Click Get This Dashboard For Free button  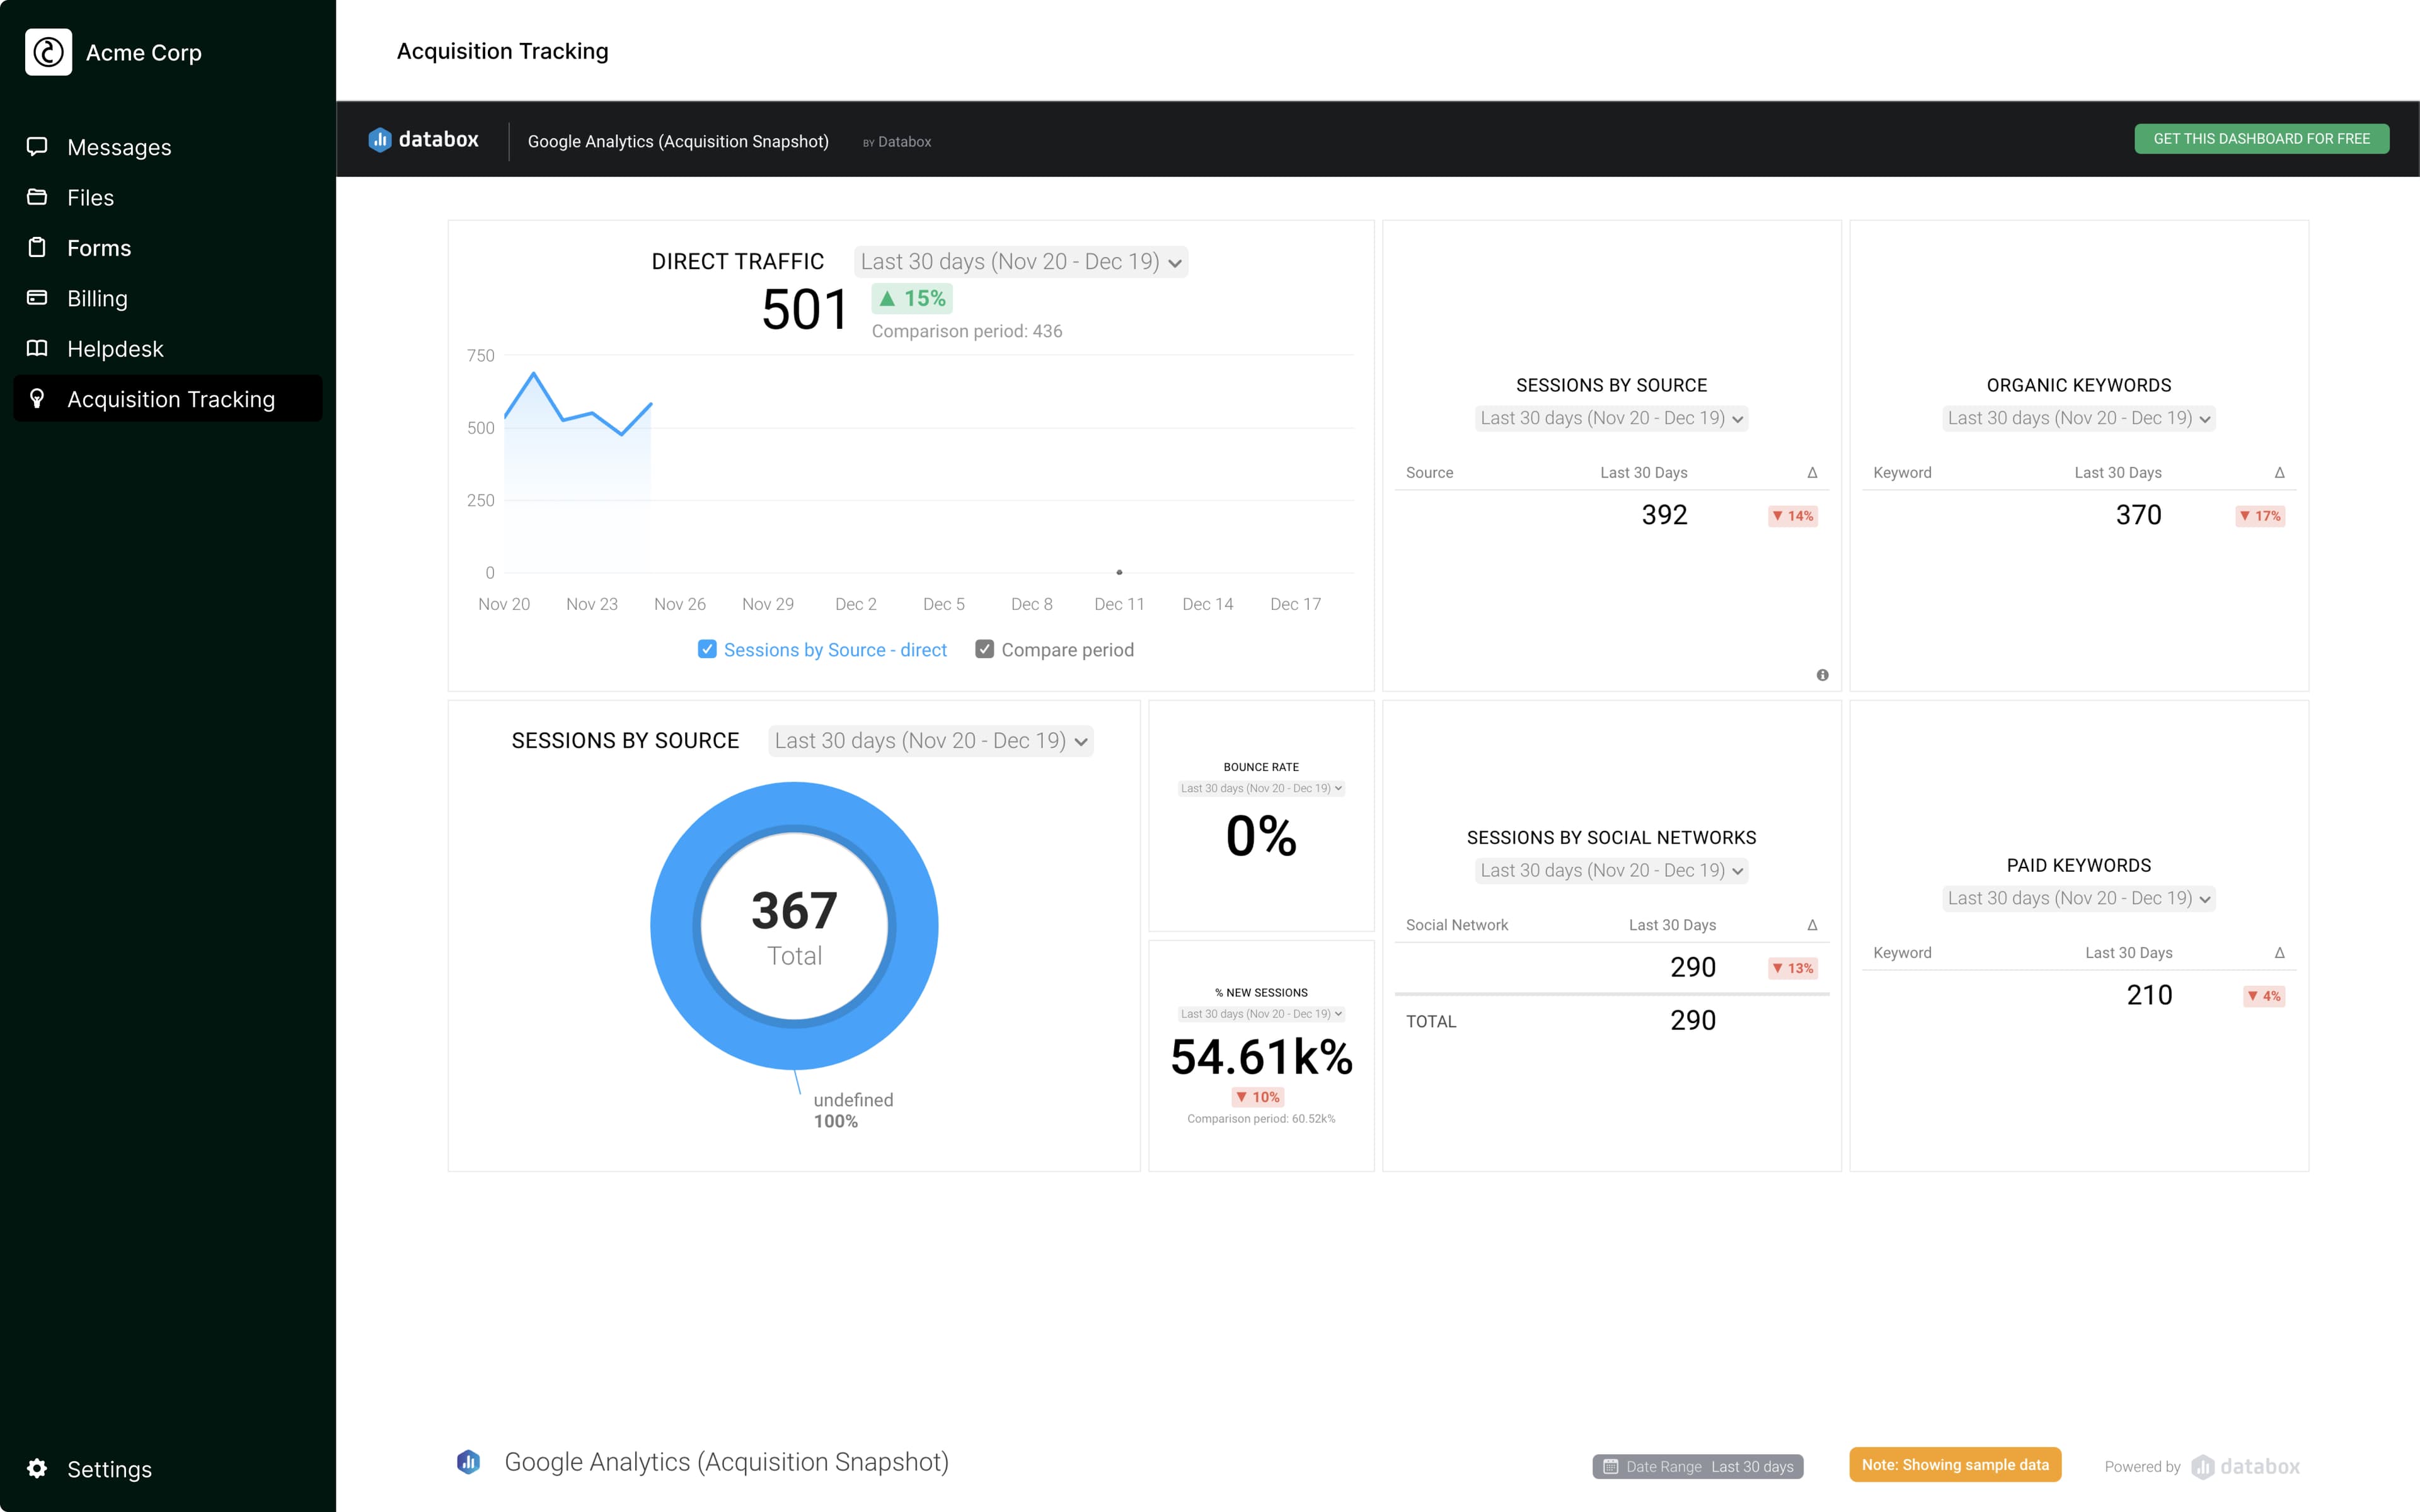point(2261,139)
